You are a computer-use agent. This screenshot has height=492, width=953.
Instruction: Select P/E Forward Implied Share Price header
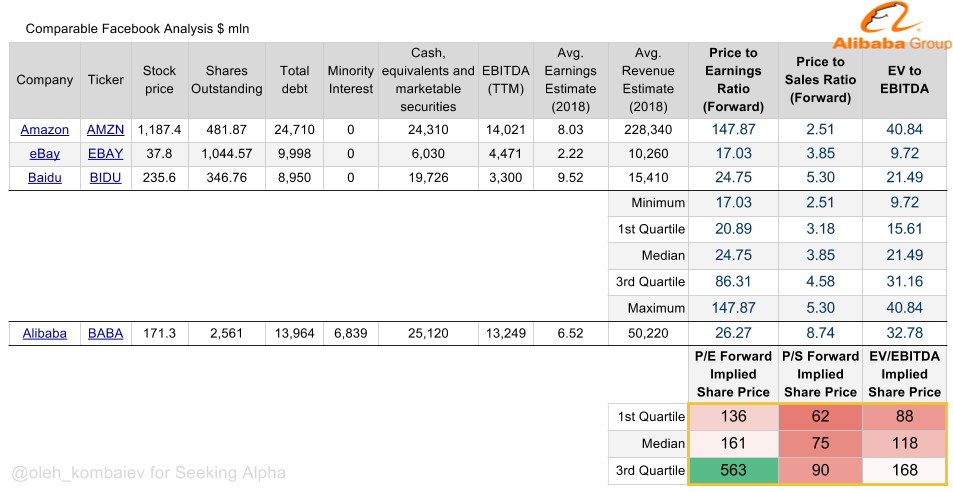[733, 374]
